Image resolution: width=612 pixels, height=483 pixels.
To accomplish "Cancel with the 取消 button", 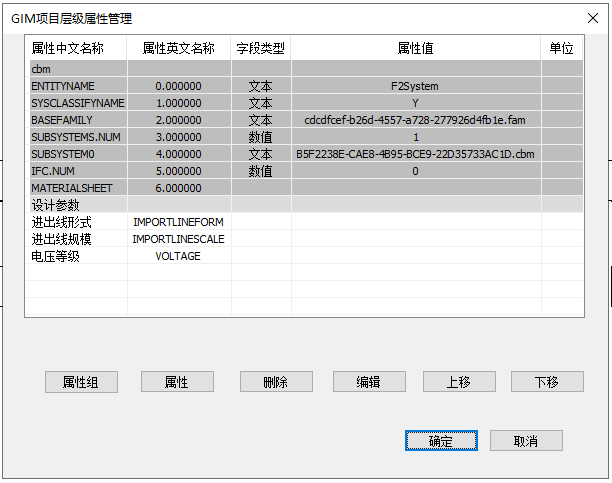I will point(526,441).
